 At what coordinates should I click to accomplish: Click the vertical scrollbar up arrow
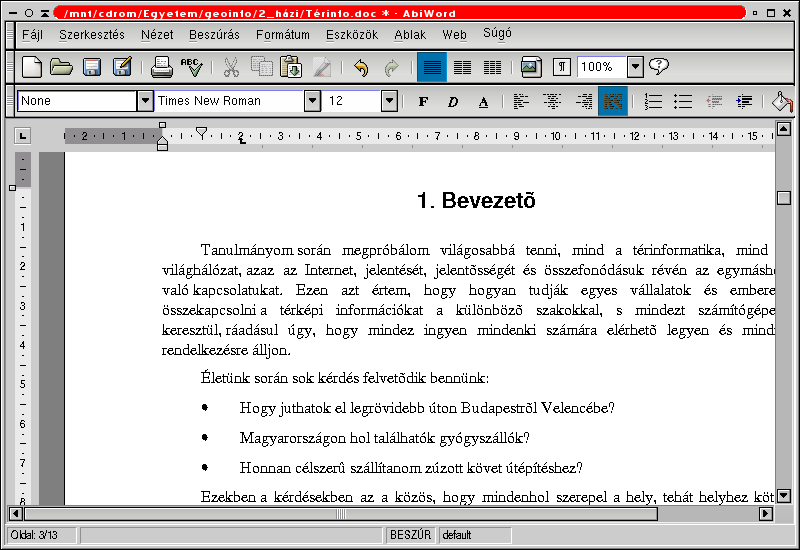[x=784, y=129]
